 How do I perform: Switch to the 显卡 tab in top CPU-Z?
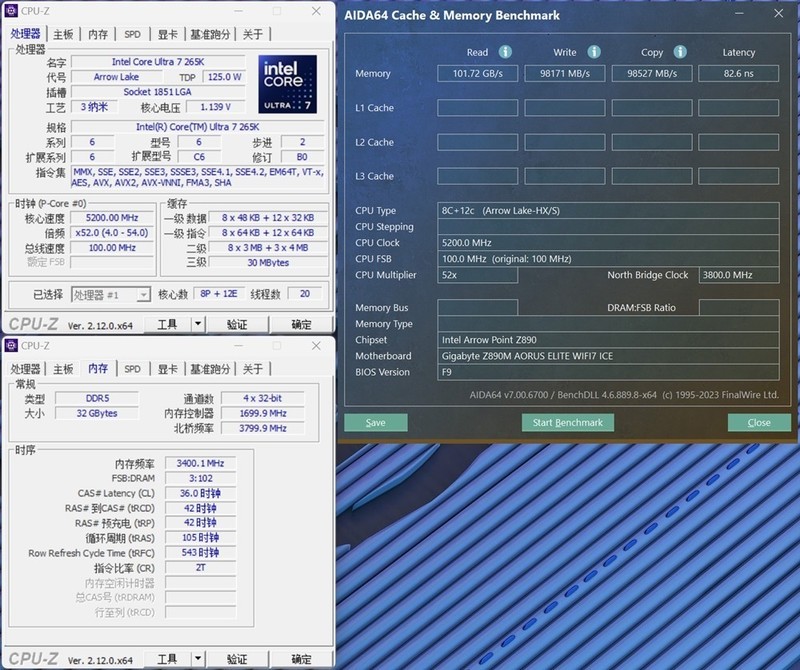[x=168, y=33]
